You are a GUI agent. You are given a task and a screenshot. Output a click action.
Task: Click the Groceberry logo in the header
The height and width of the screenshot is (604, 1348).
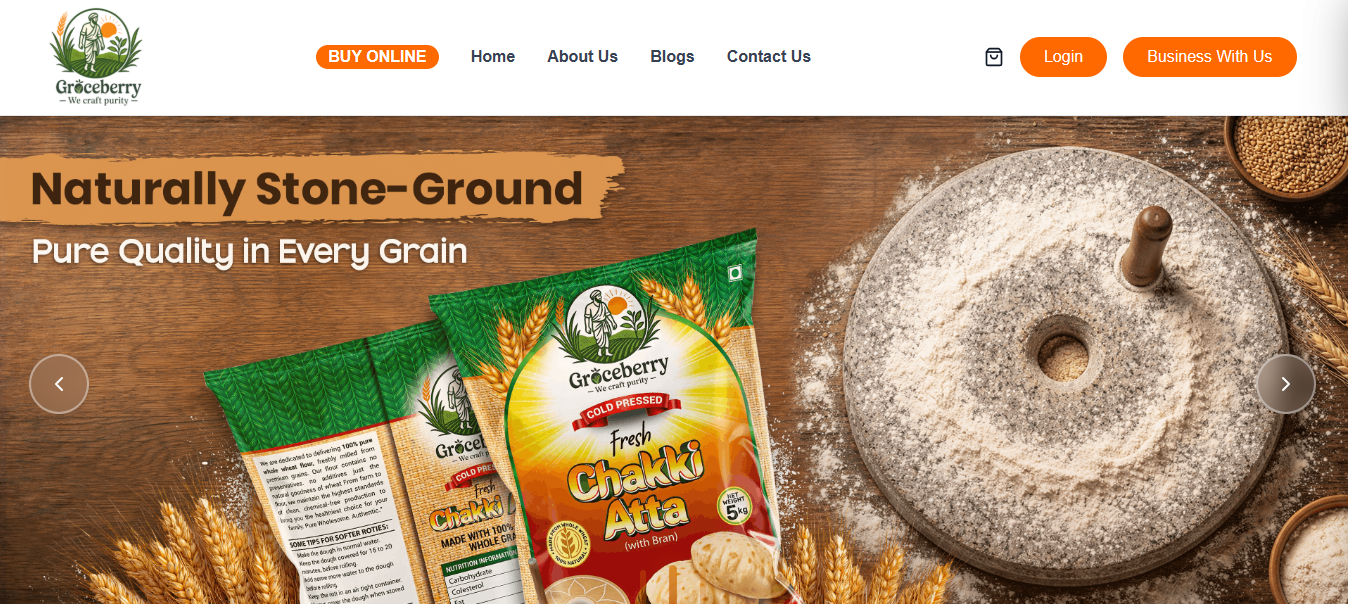(97, 57)
